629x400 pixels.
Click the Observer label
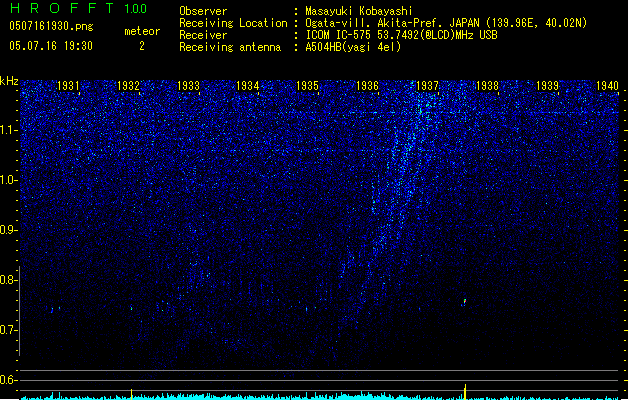pos(203,11)
